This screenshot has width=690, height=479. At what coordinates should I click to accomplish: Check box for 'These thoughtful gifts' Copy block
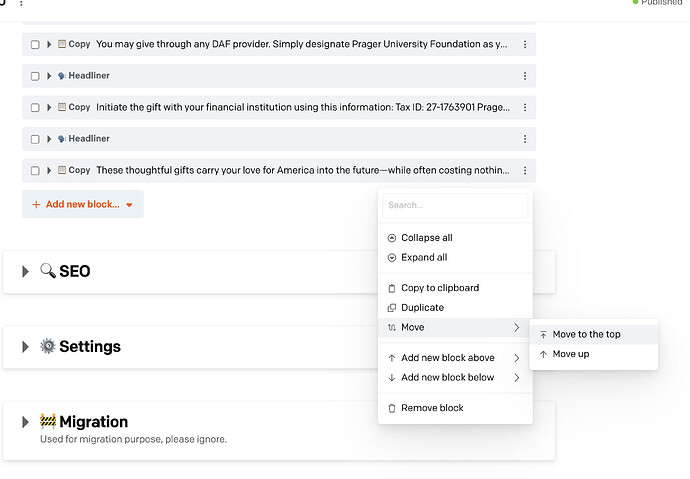point(35,171)
